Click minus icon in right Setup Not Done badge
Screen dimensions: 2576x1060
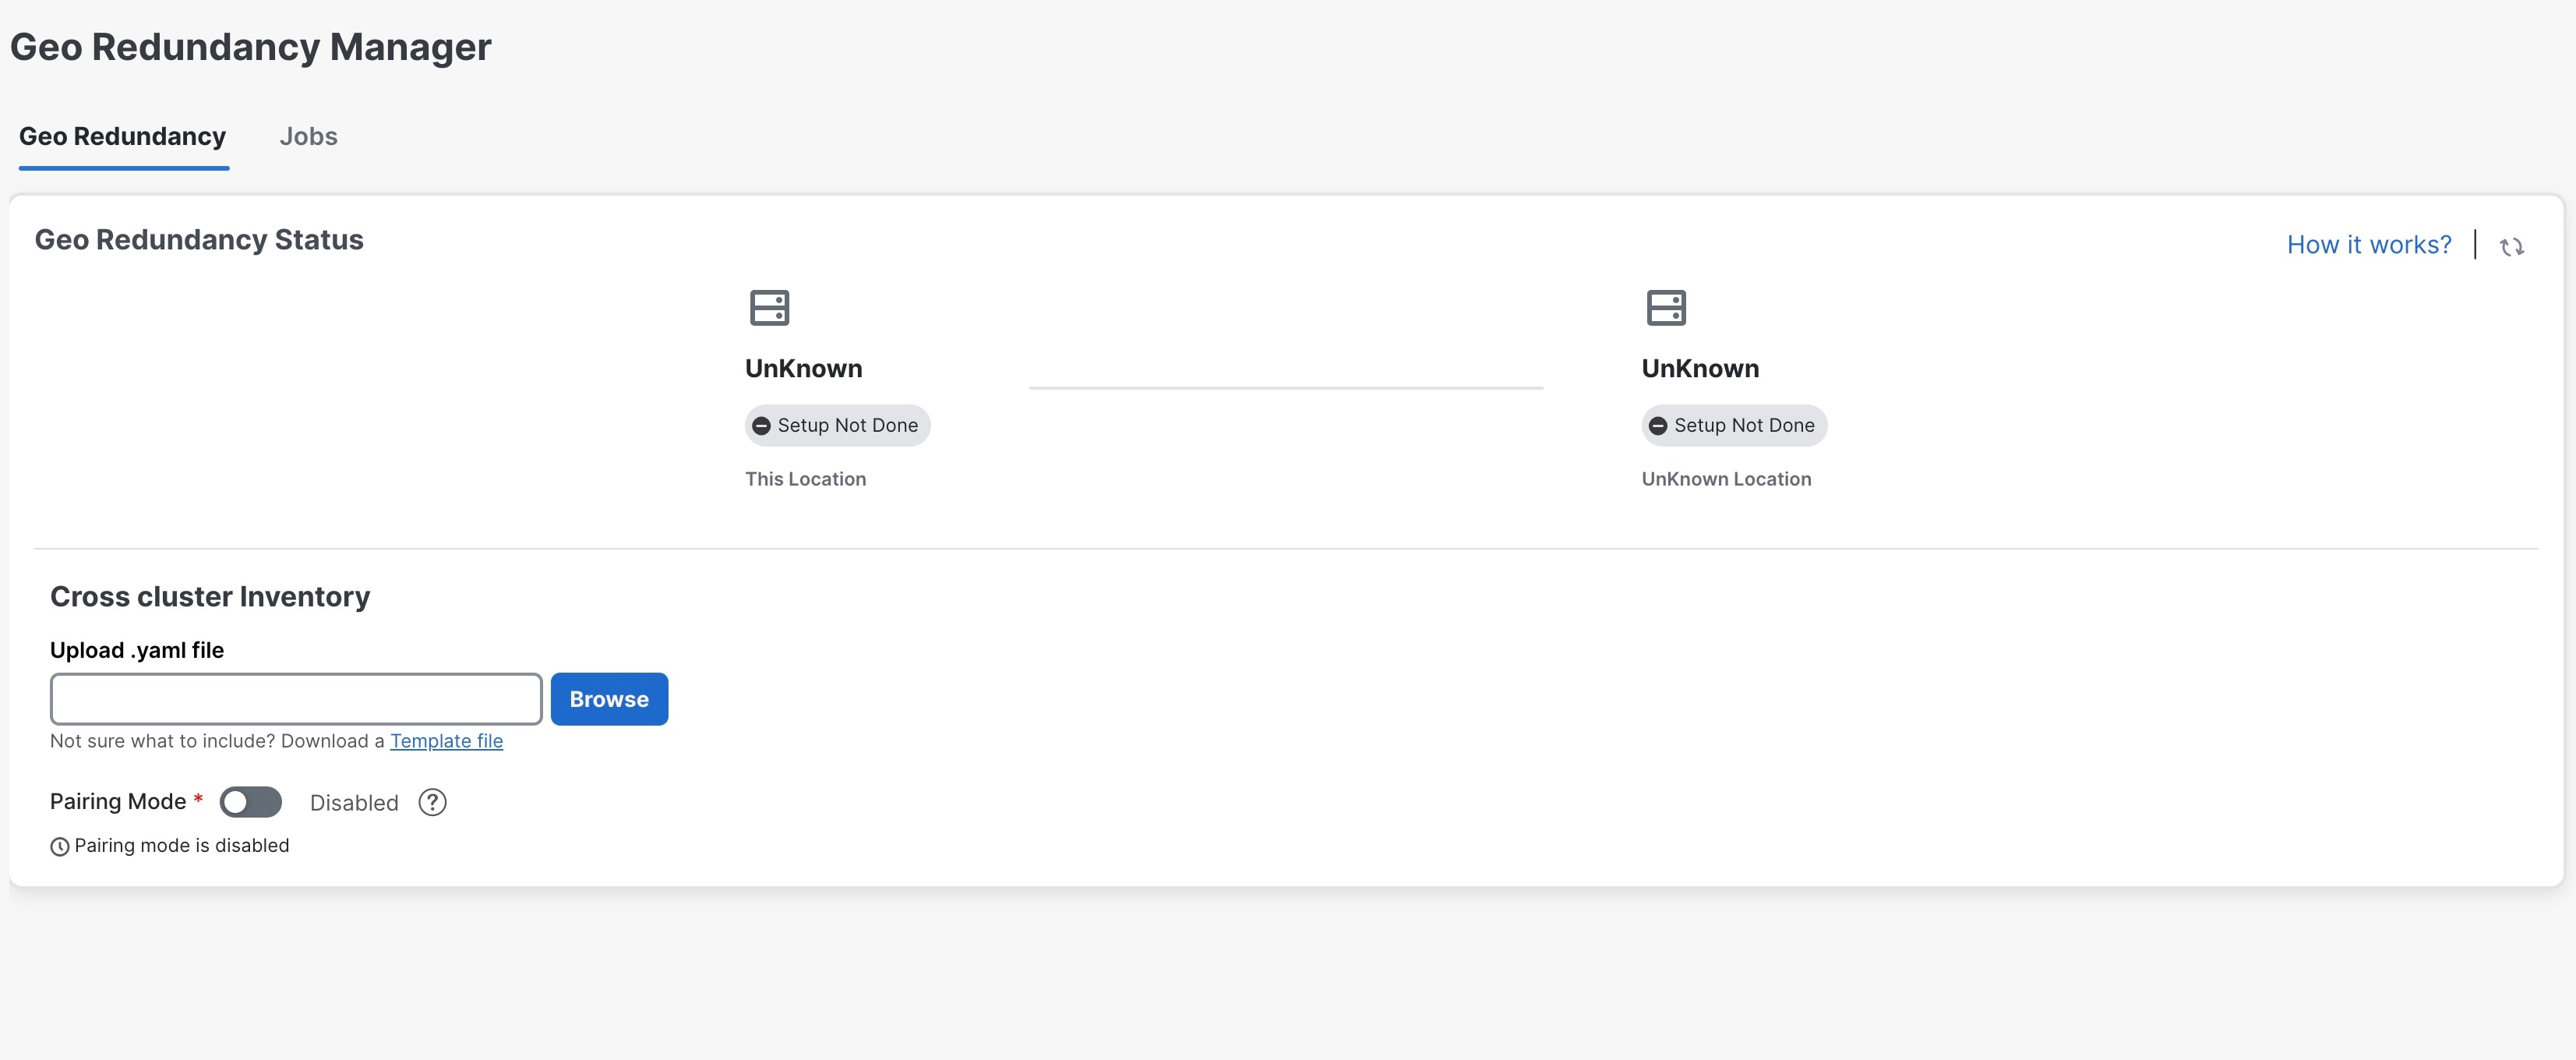[x=1657, y=426]
